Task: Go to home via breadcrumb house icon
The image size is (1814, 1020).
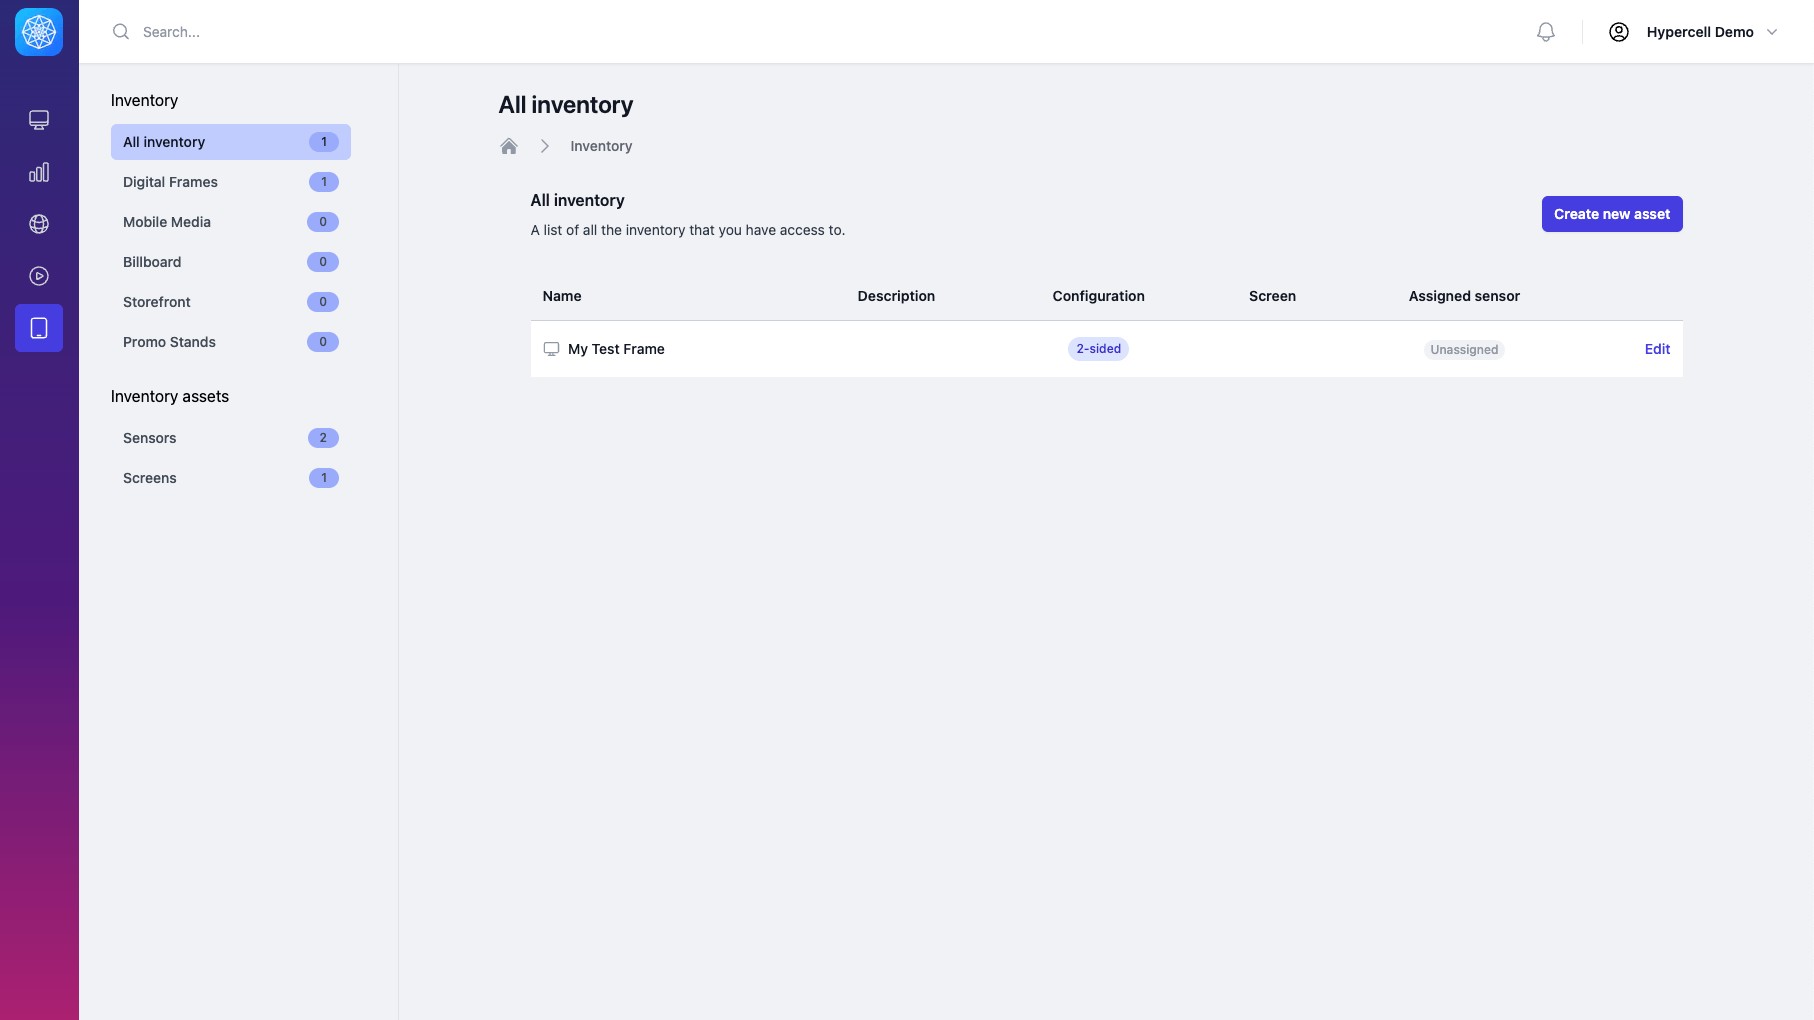Action: click(509, 146)
